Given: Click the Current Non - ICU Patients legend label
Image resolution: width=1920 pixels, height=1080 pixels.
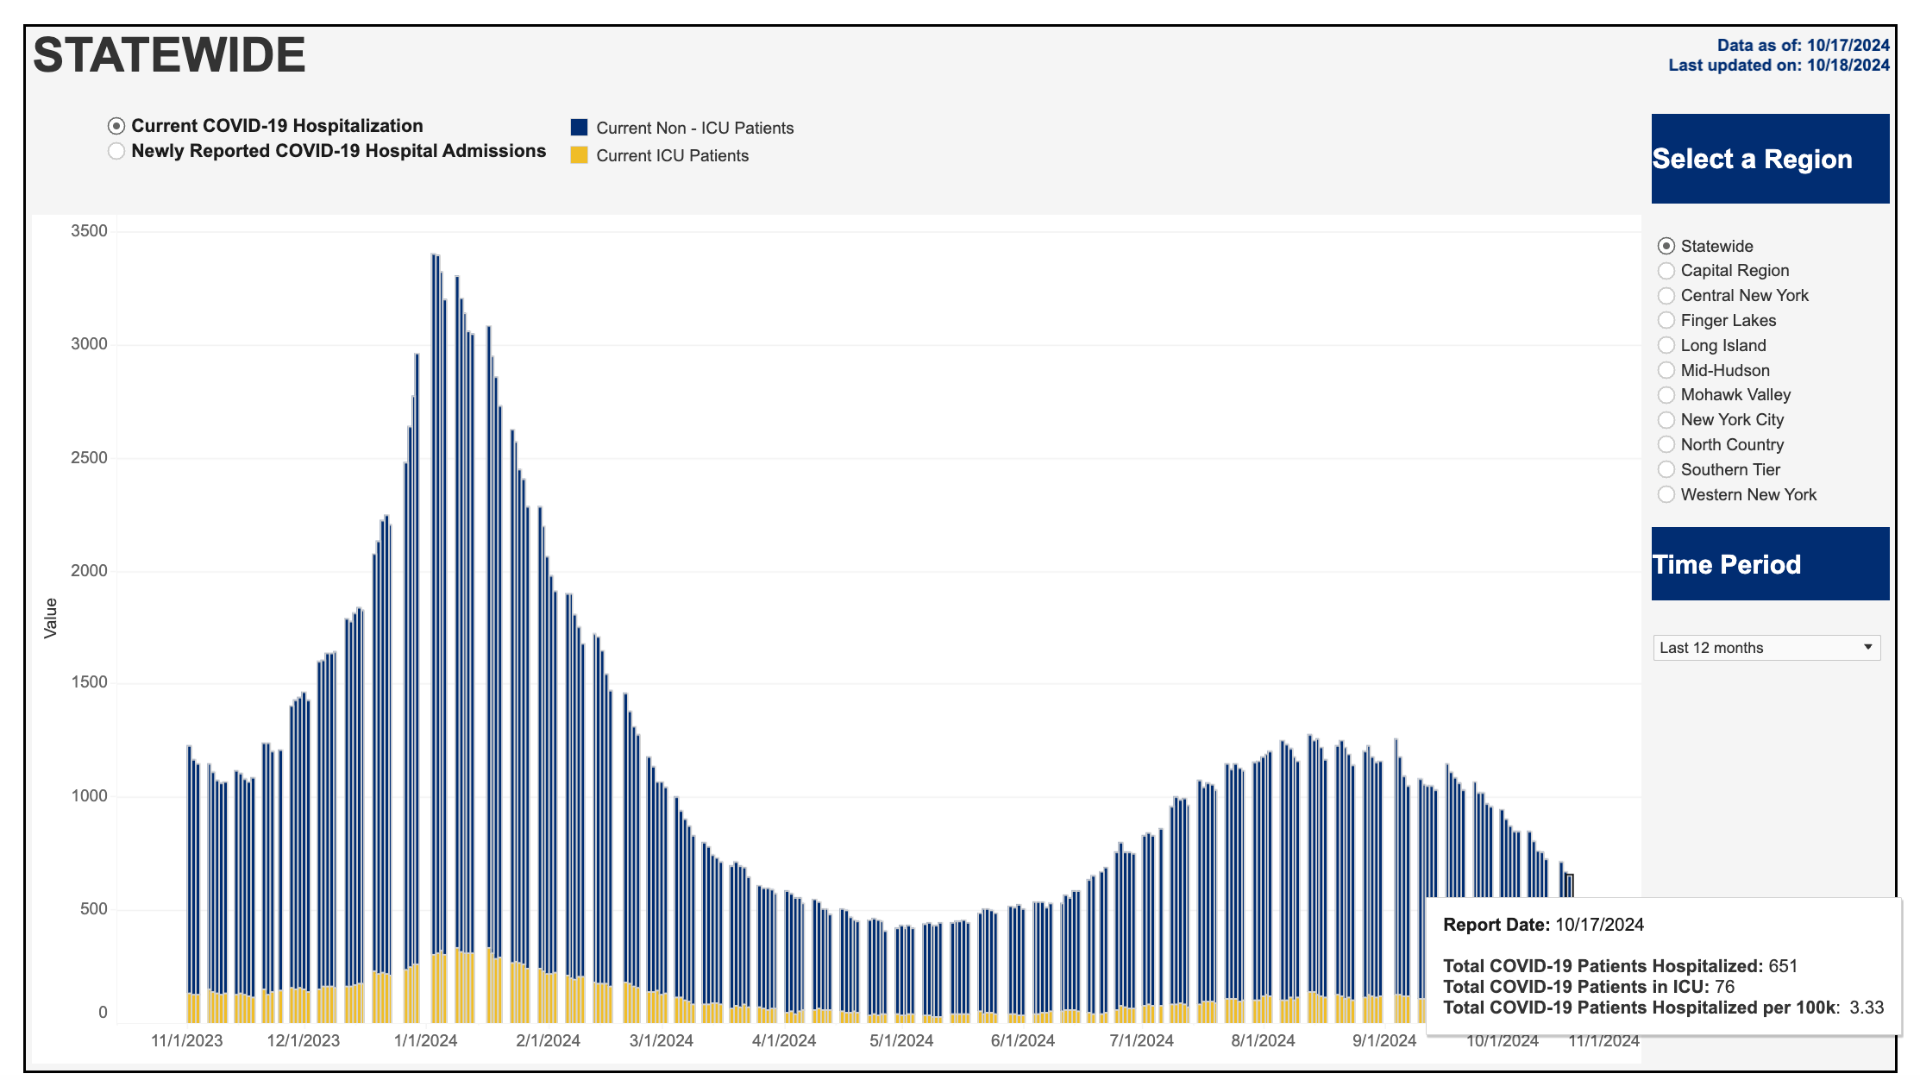Looking at the screenshot, I should (695, 128).
